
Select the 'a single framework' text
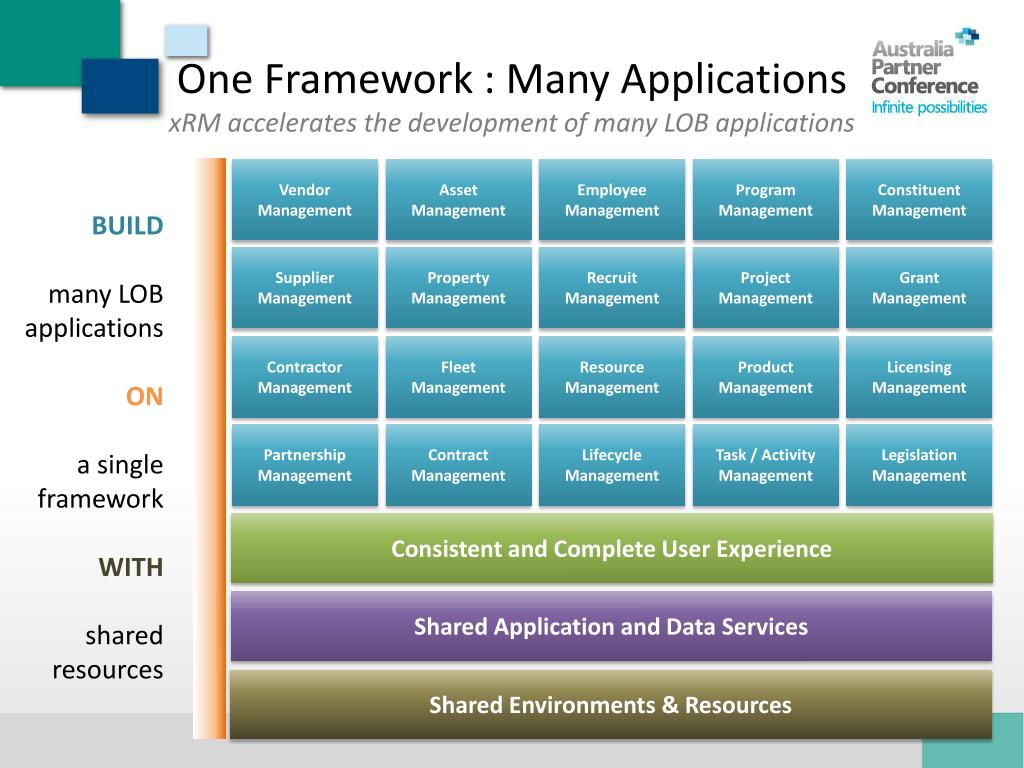click(101, 481)
